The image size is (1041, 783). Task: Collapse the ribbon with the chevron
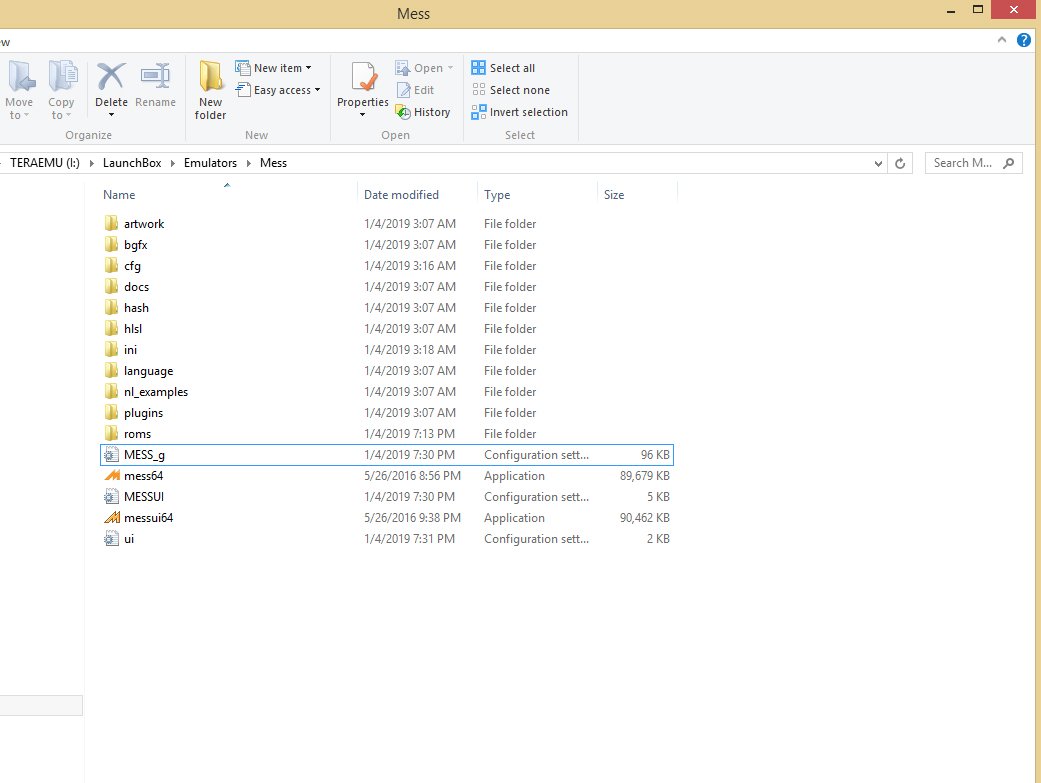point(1002,41)
